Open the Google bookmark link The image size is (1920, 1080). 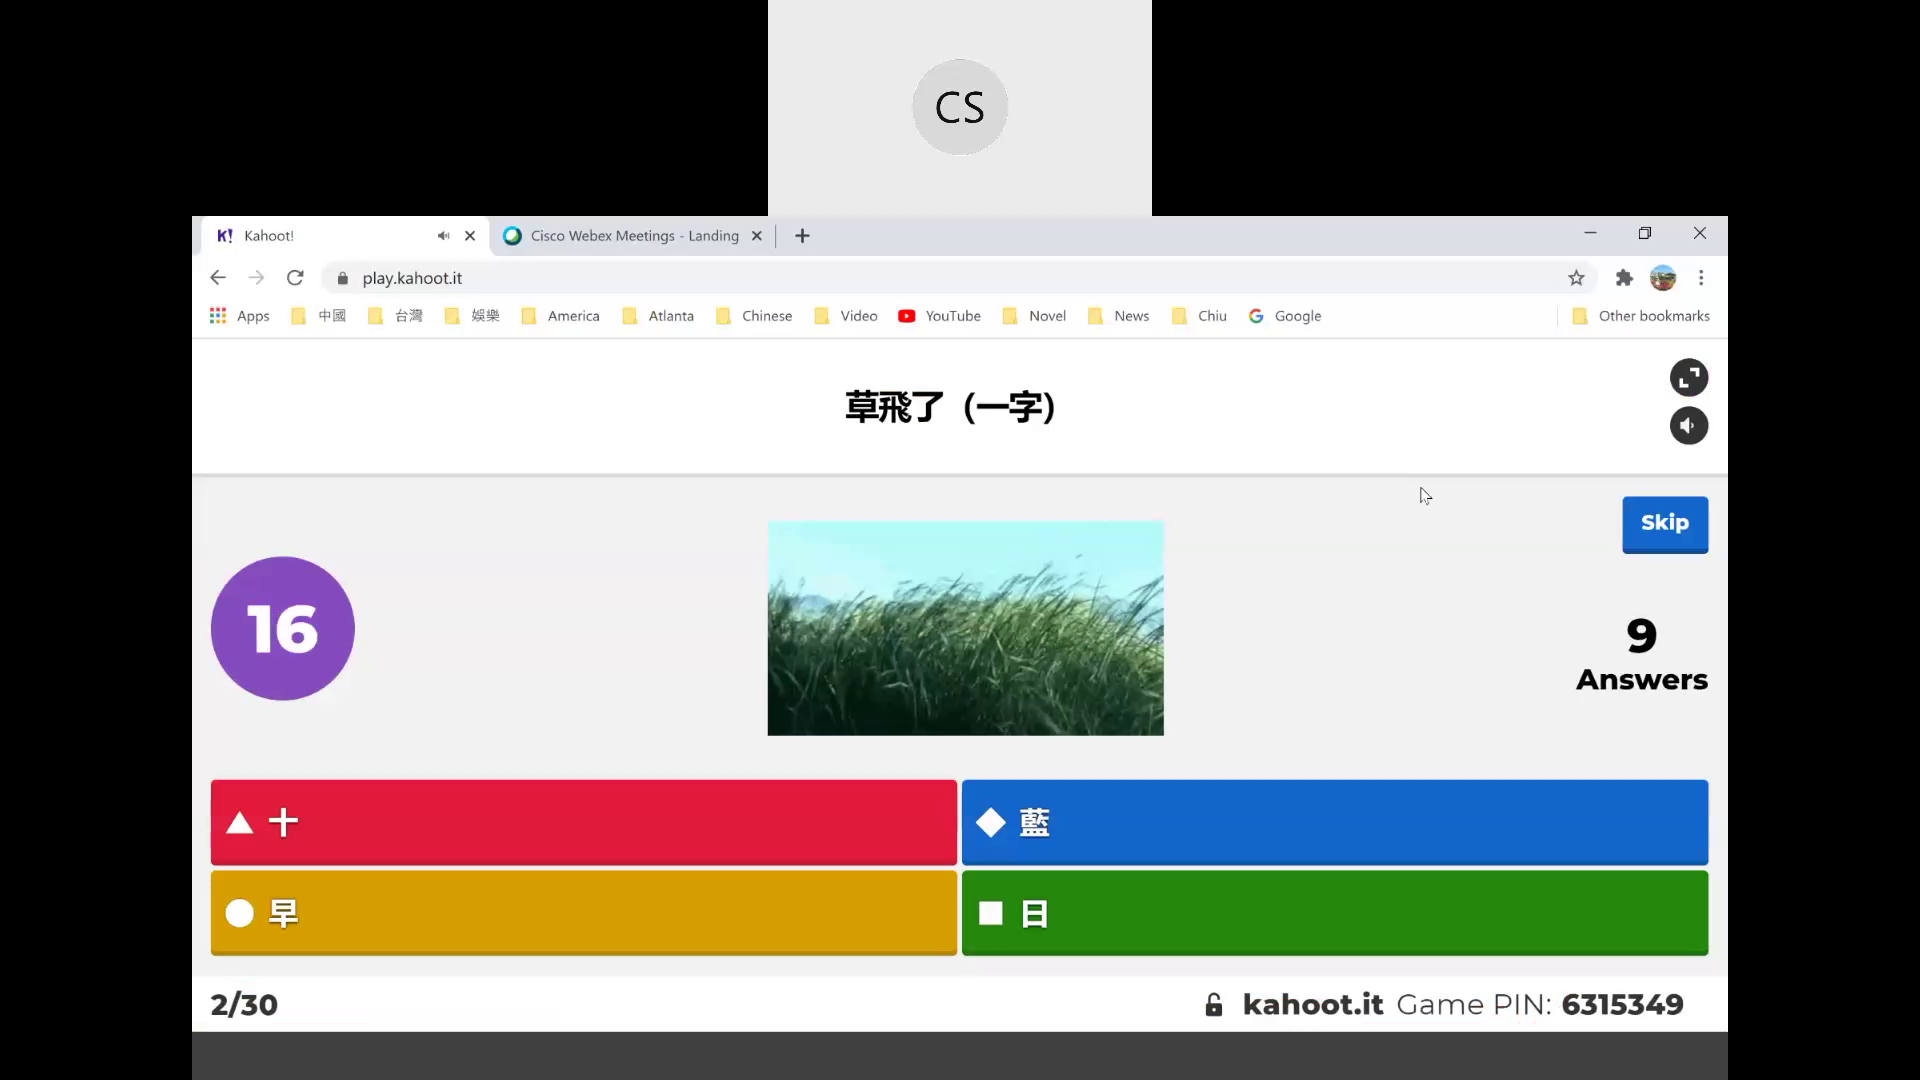[x=1285, y=316]
